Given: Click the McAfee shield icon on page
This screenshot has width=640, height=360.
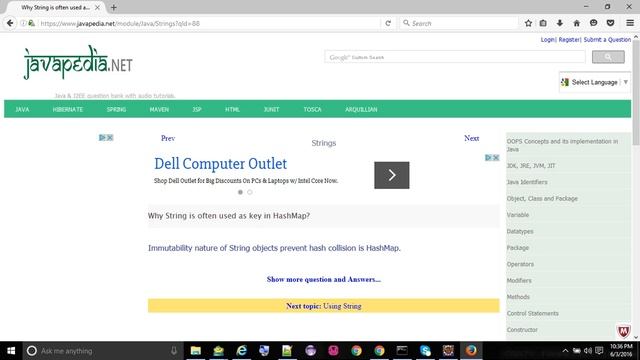Looking at the screenshot, I should pos(623,331).
